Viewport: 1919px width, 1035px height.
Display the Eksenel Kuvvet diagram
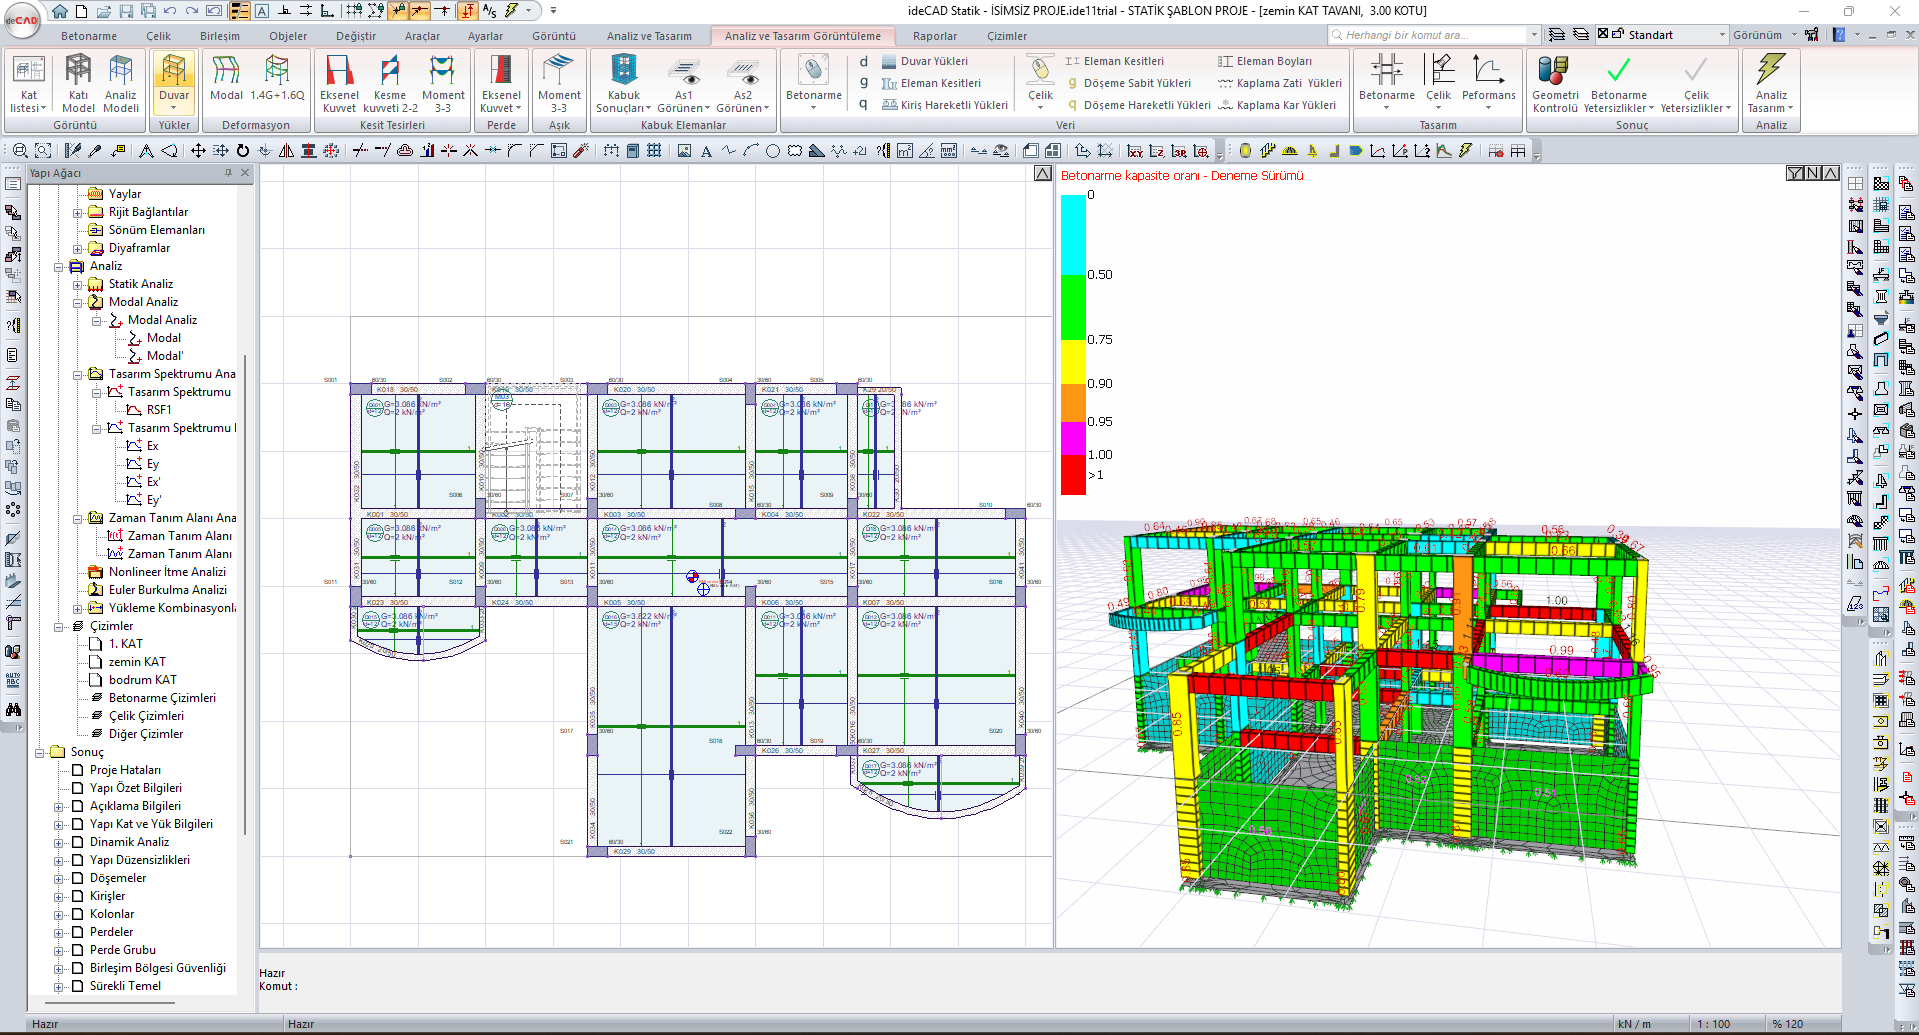pos(339,84)
